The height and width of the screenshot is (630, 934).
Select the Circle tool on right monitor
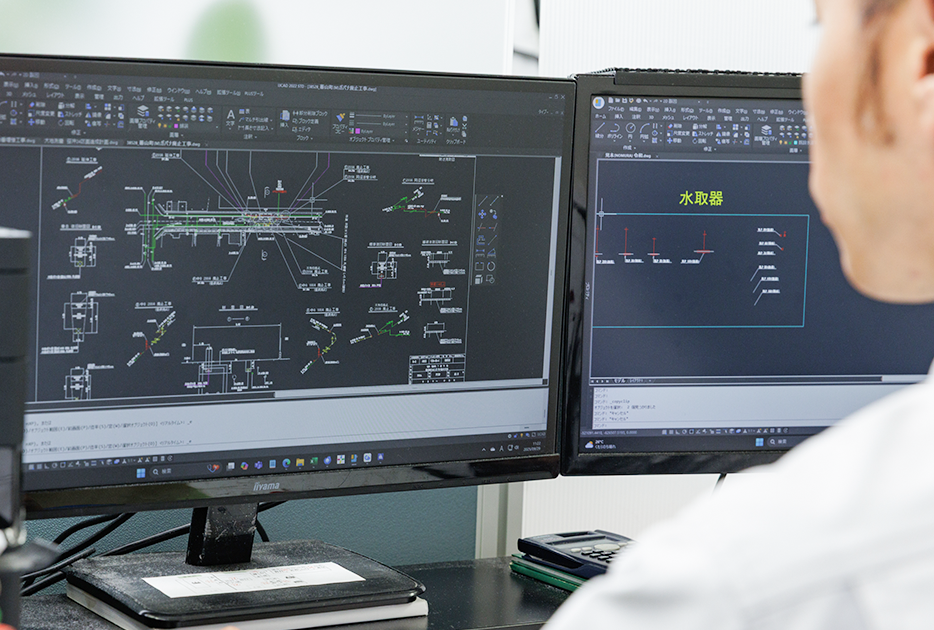tap(632, 130)
